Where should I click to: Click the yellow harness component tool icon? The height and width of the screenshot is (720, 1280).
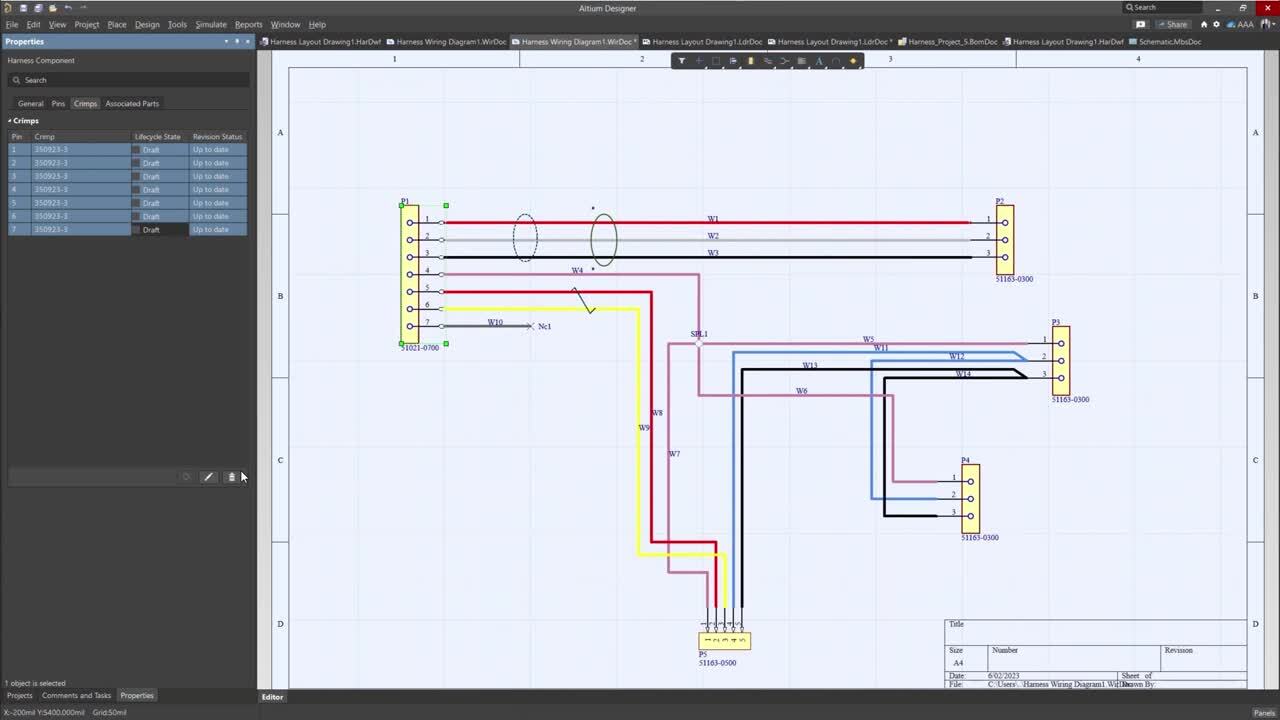[750, 61]
